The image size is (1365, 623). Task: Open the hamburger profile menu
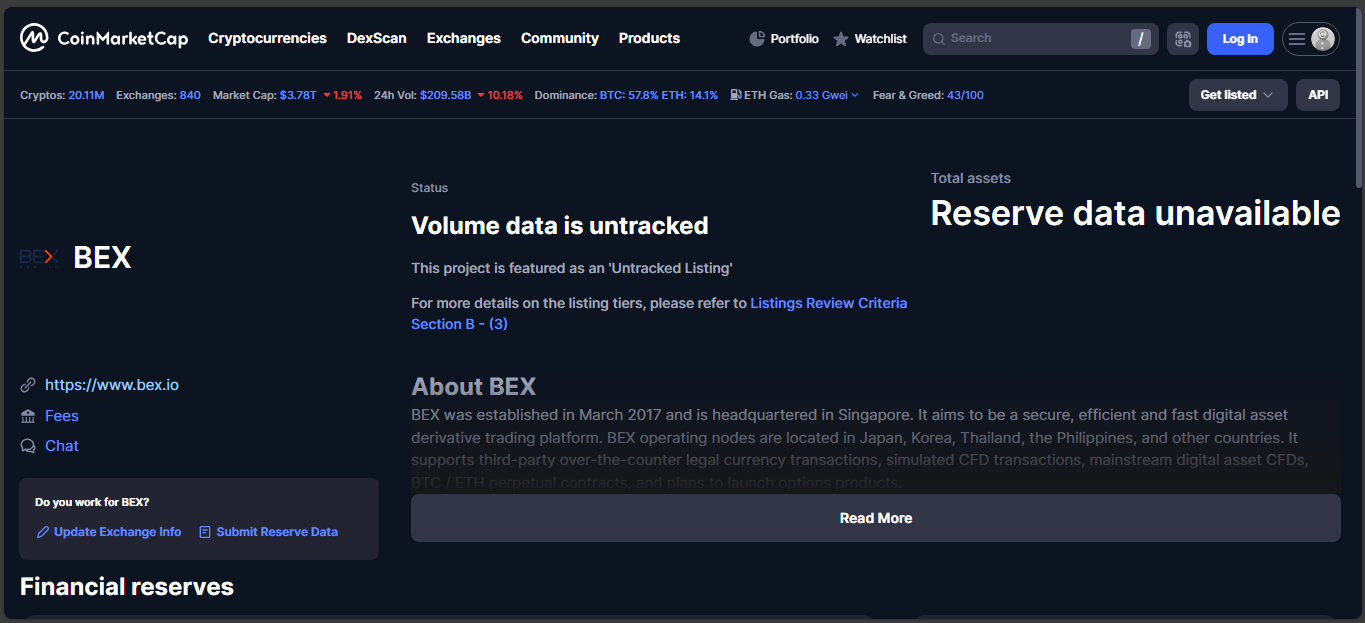coord(1310,39)
